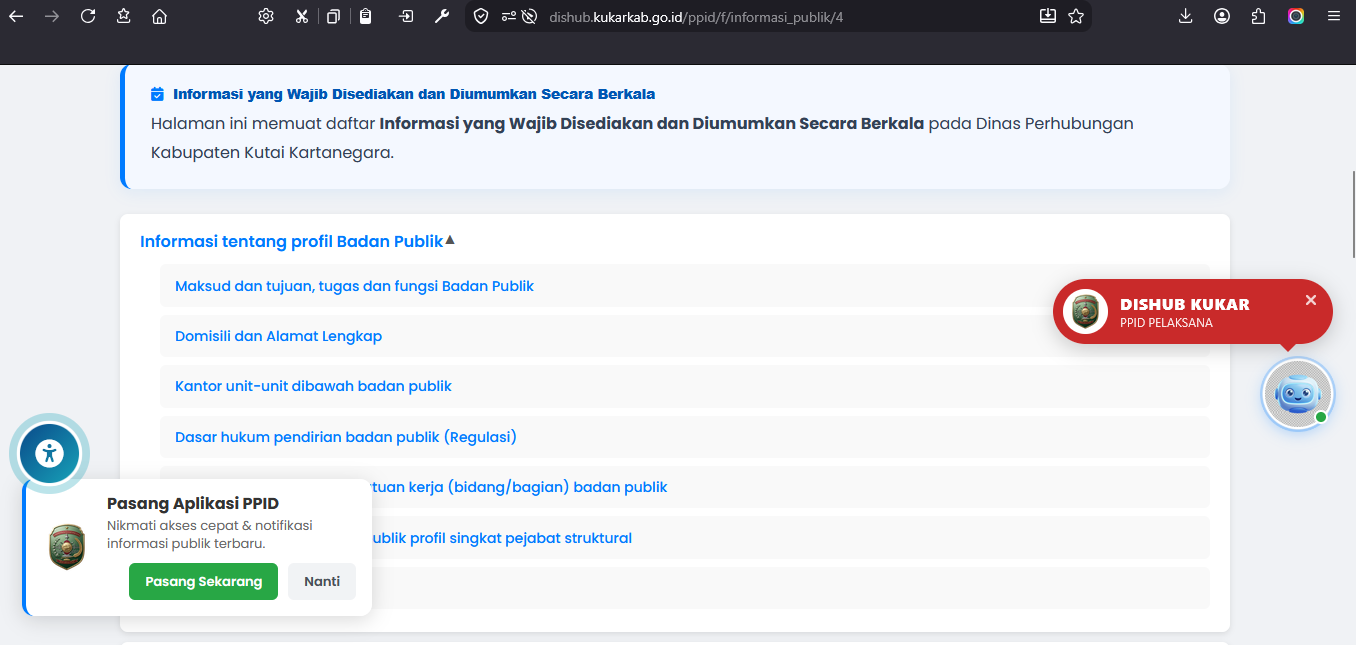Click the paste clipboard icon

pos(366,16)
